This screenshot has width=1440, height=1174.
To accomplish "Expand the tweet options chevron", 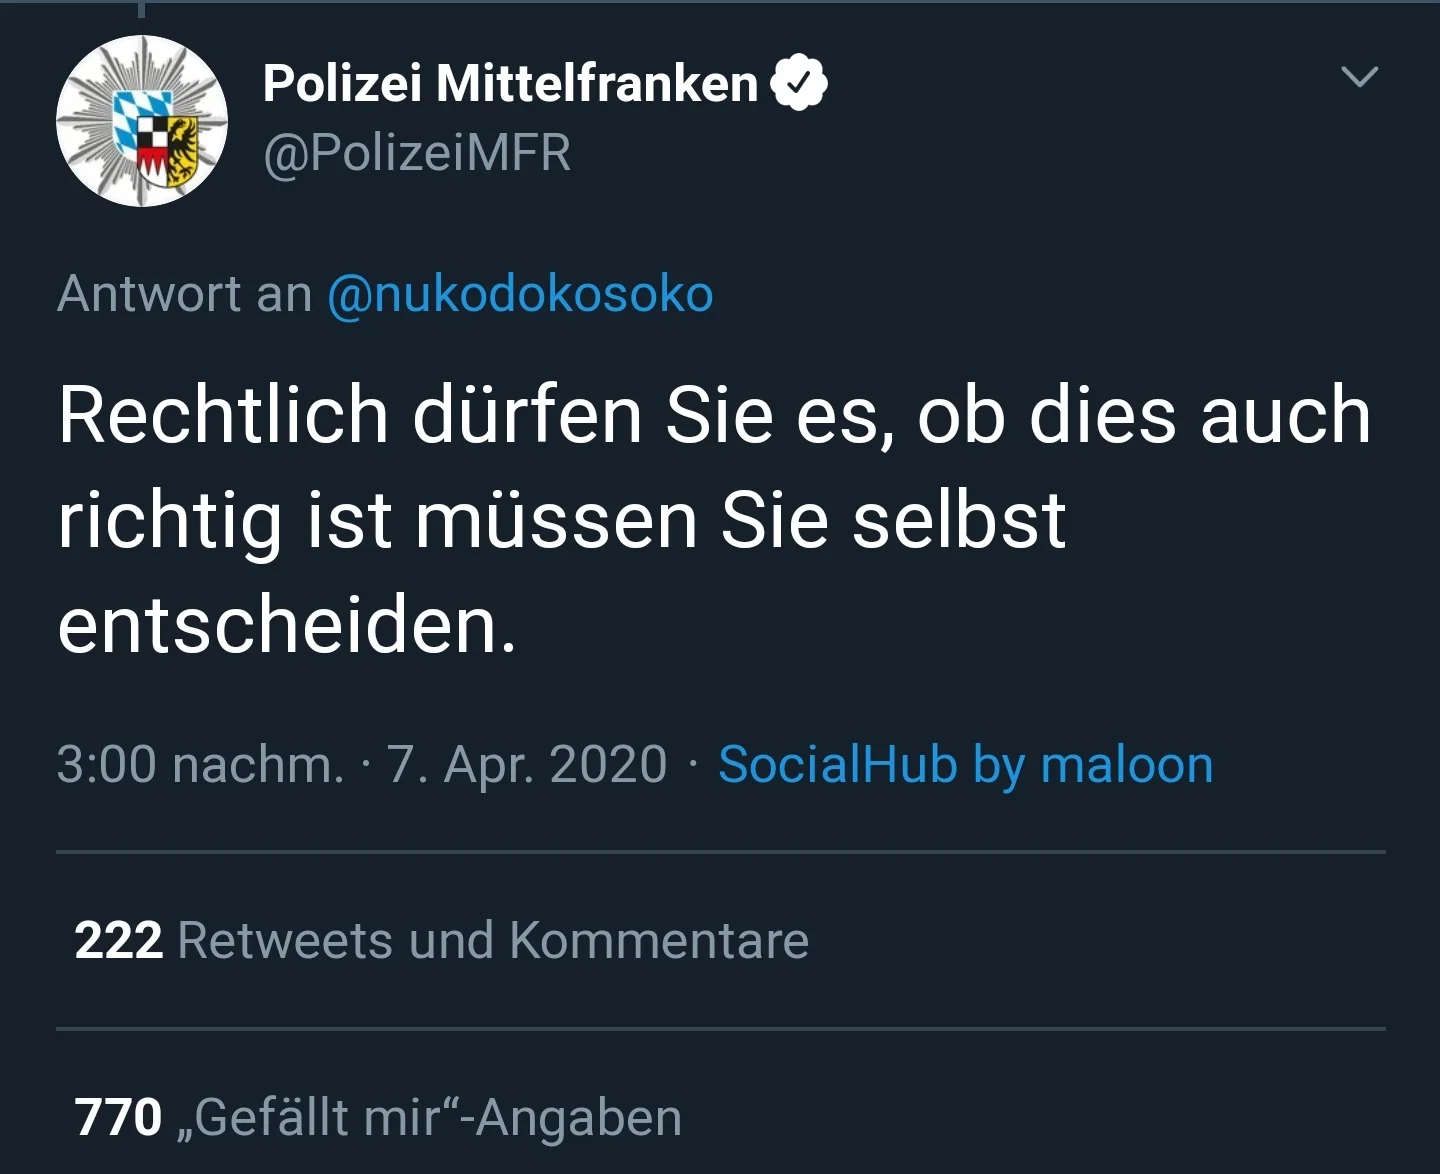I will pyautogui.click(x=1359, y=77).
